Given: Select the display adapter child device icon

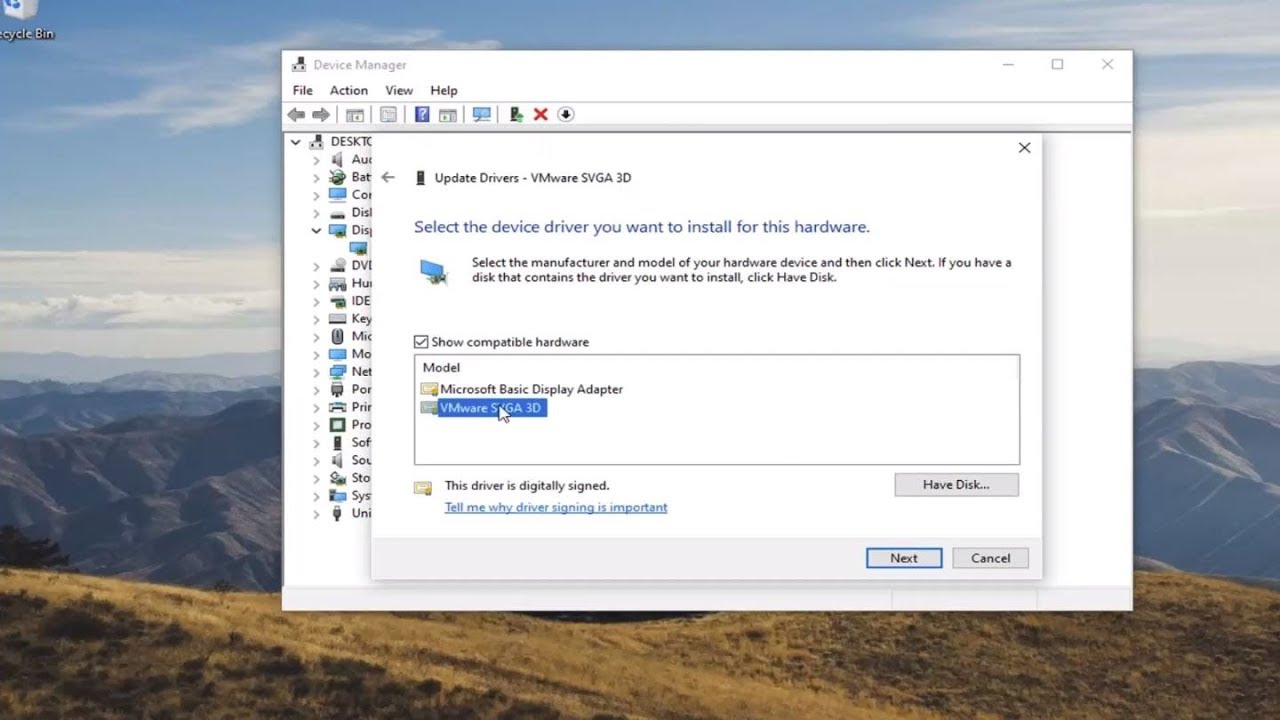Looking at the screenshot, I should 358,247.
